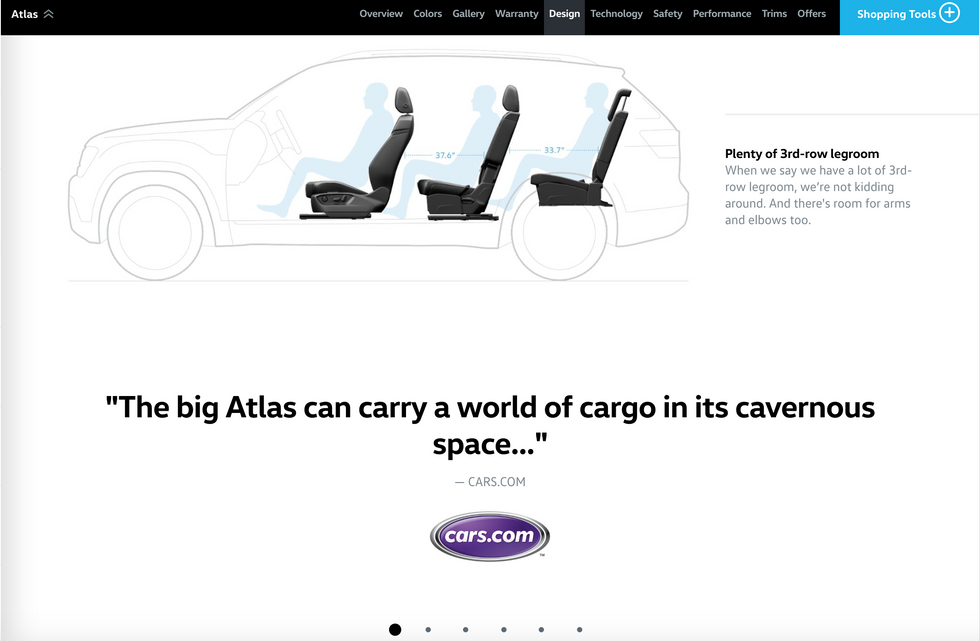
Task: Collapse Atlas menu with double chevron icon
Action: 48,14
